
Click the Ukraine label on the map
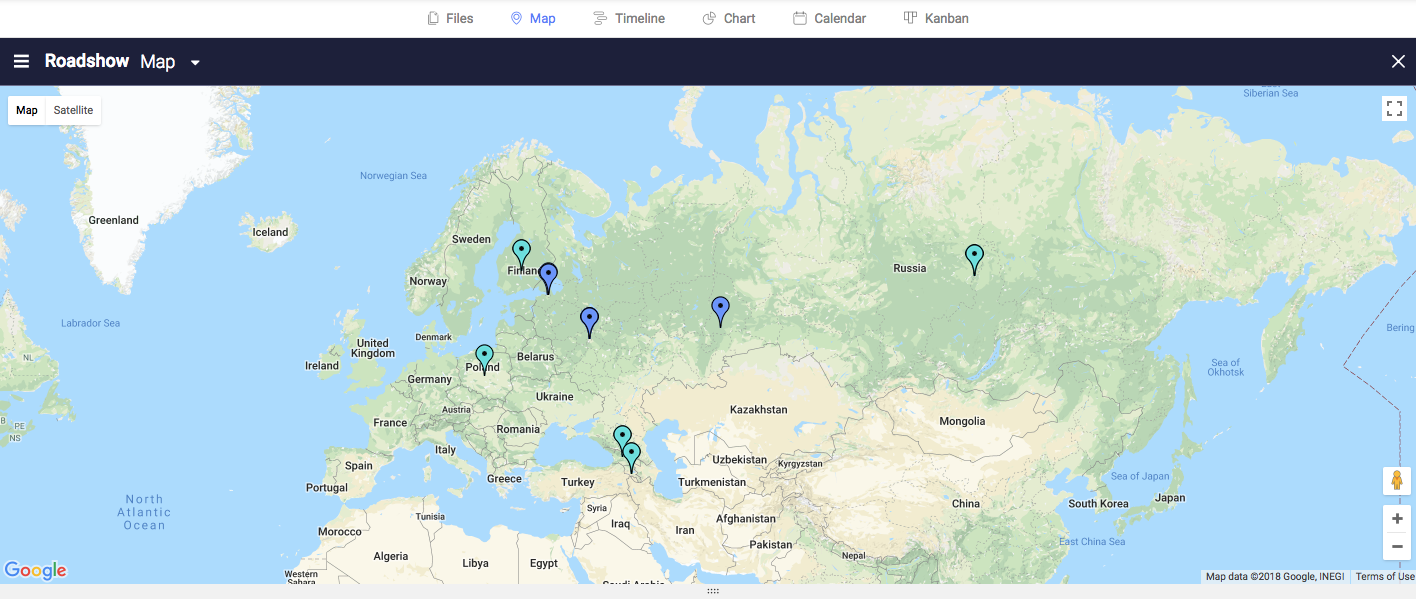click(x=555, y=397)
